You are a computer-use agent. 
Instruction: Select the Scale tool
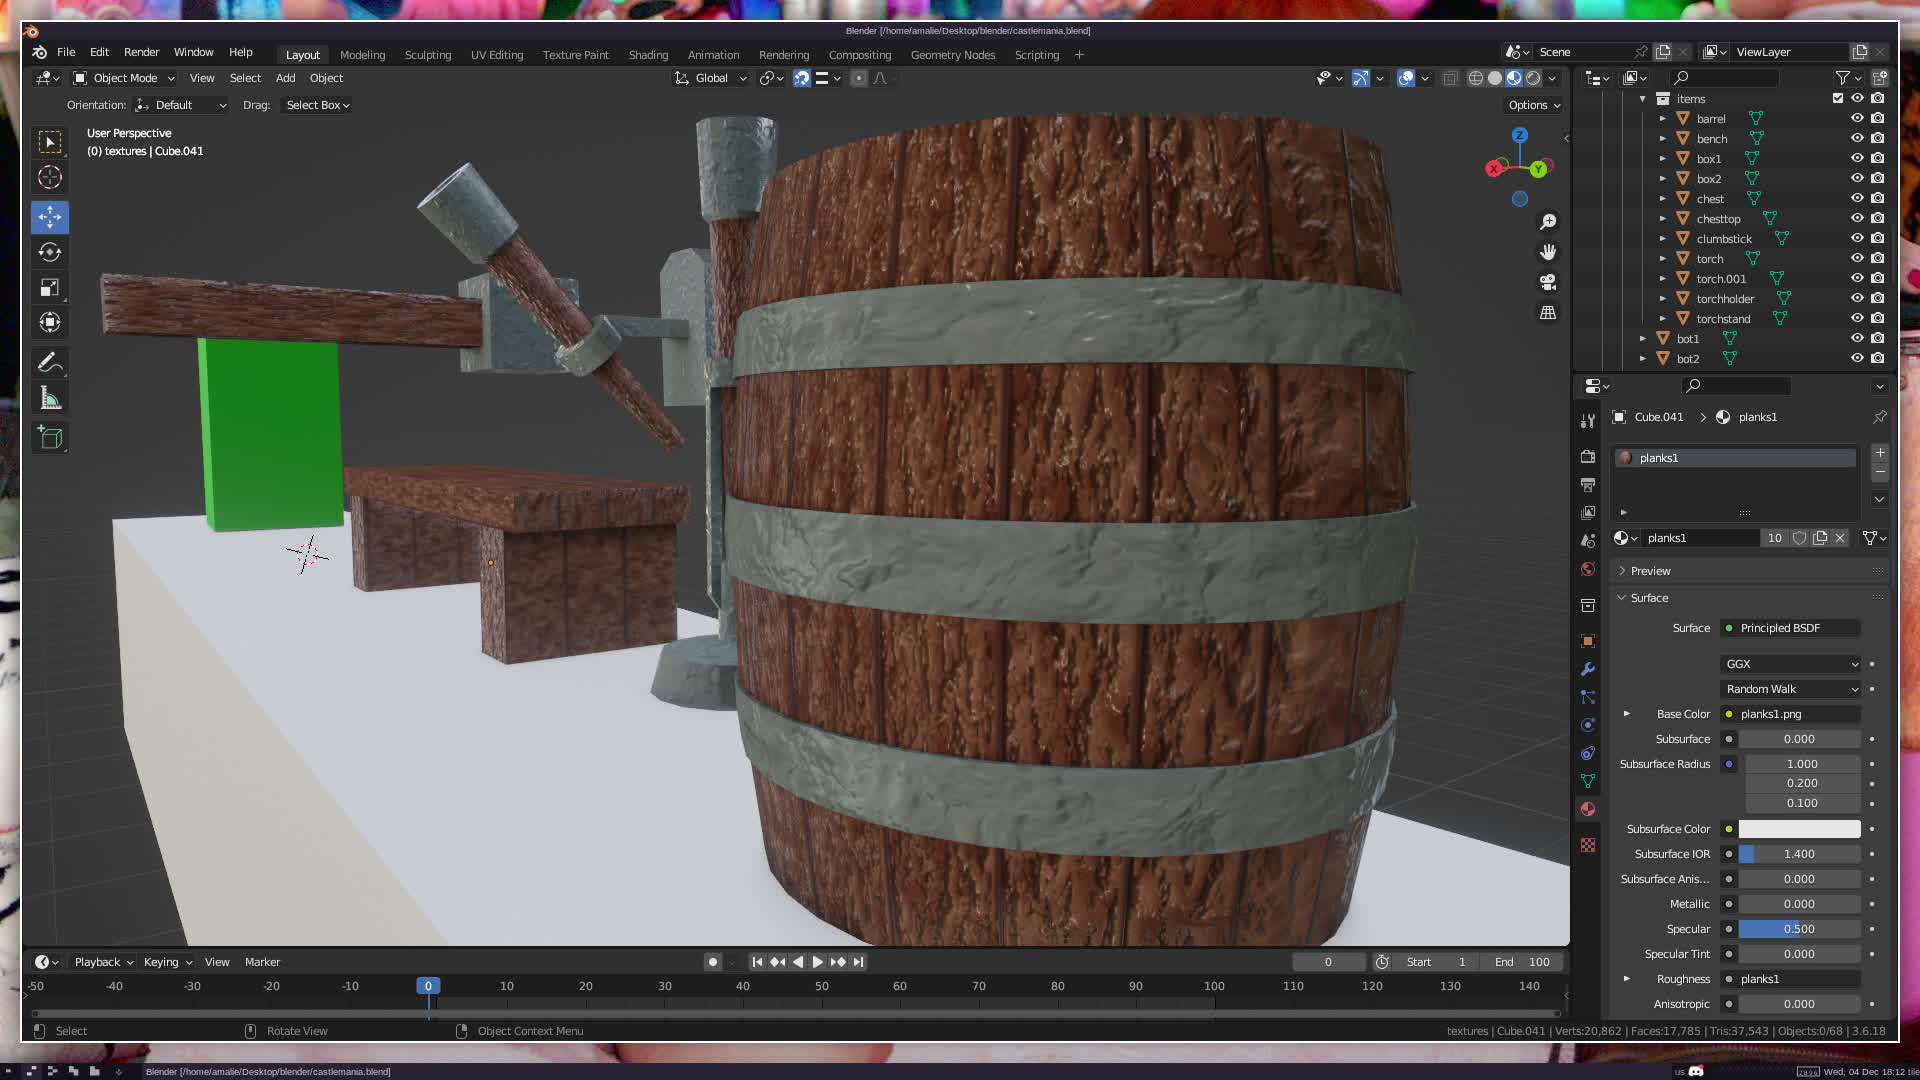50,288
